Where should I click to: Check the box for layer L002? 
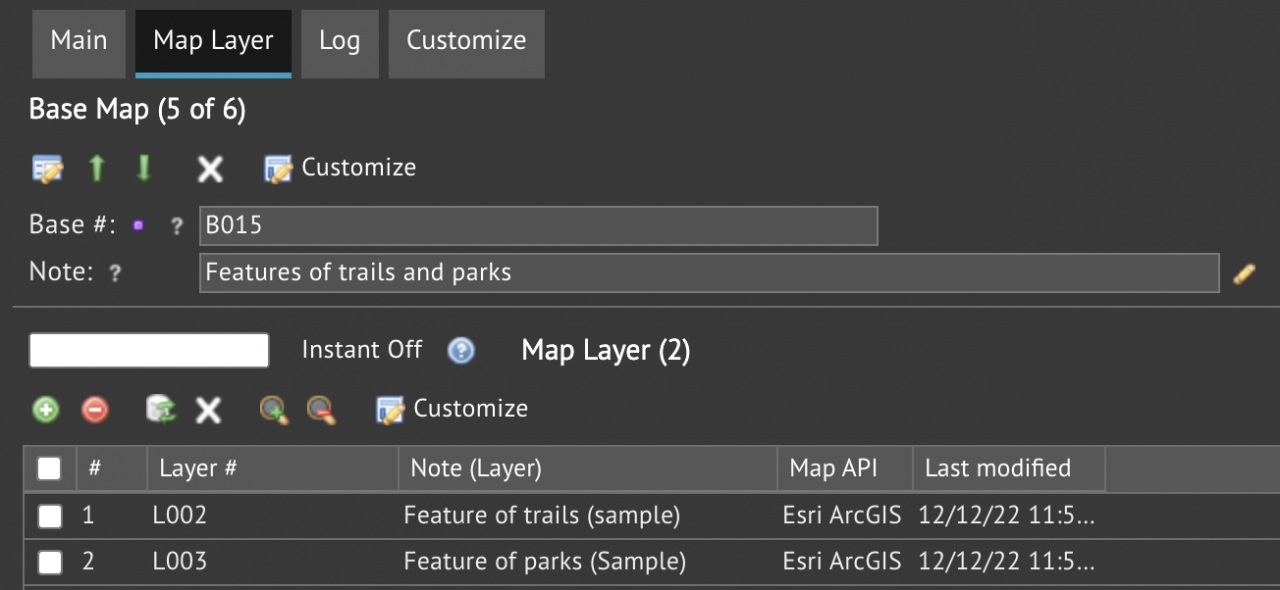49,516
